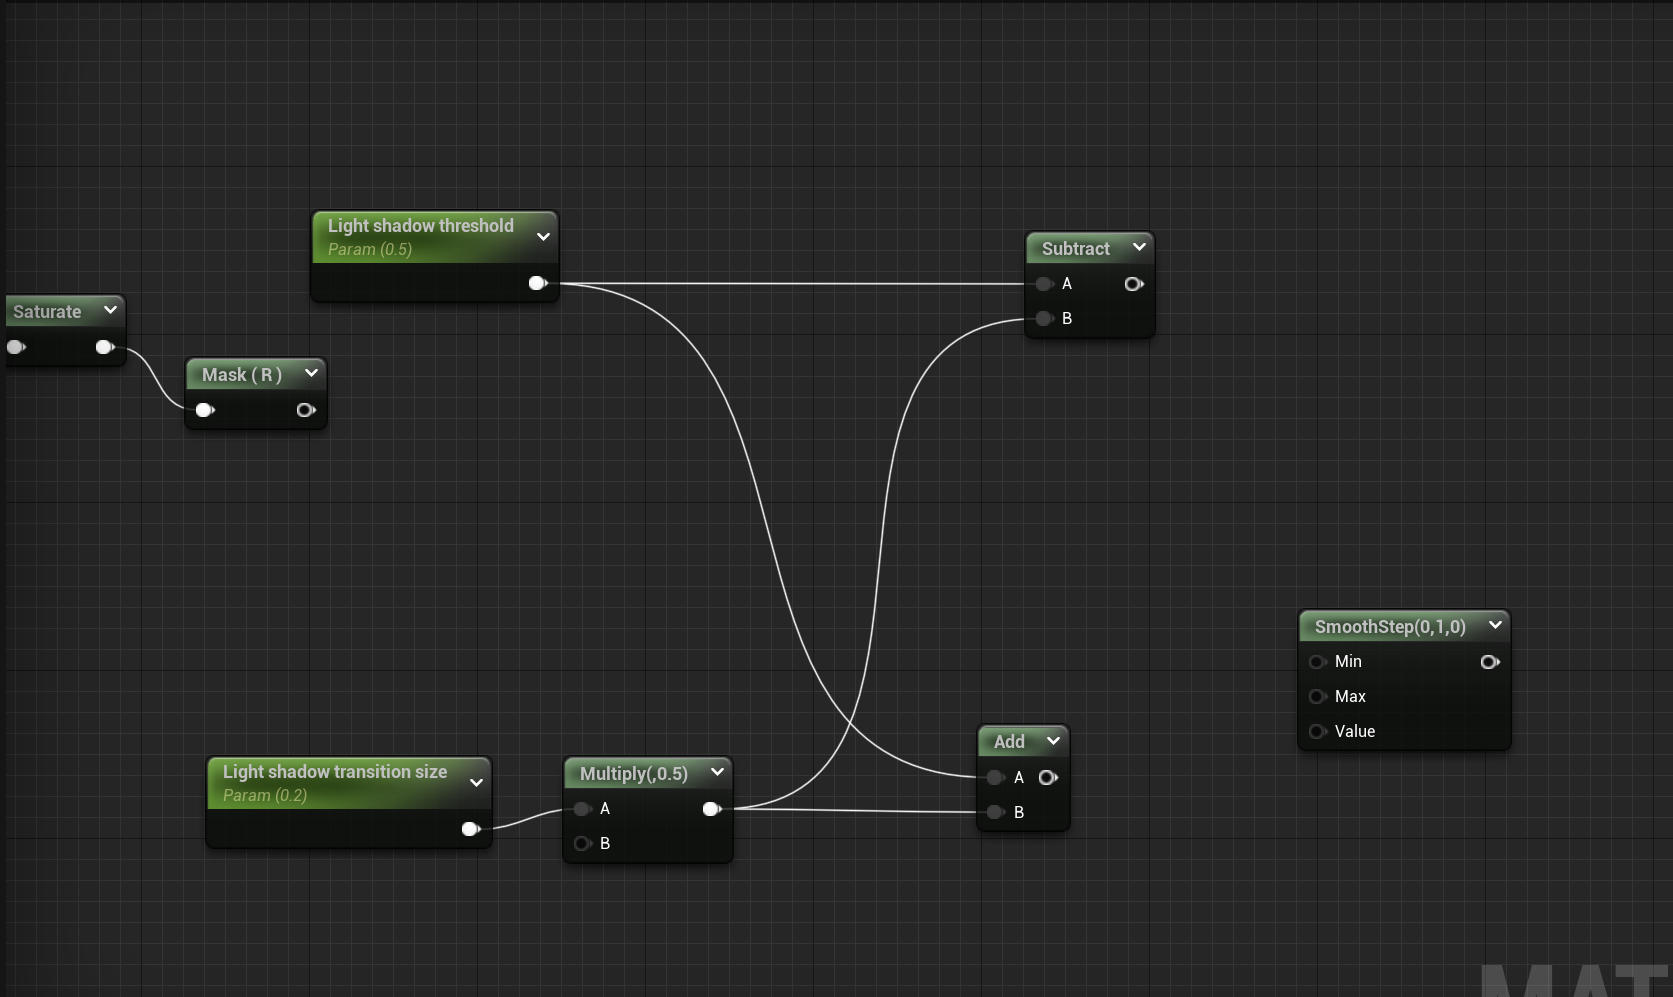
Task: Click the SmoothStep output pin
Action: click(x=1490, y=662)
